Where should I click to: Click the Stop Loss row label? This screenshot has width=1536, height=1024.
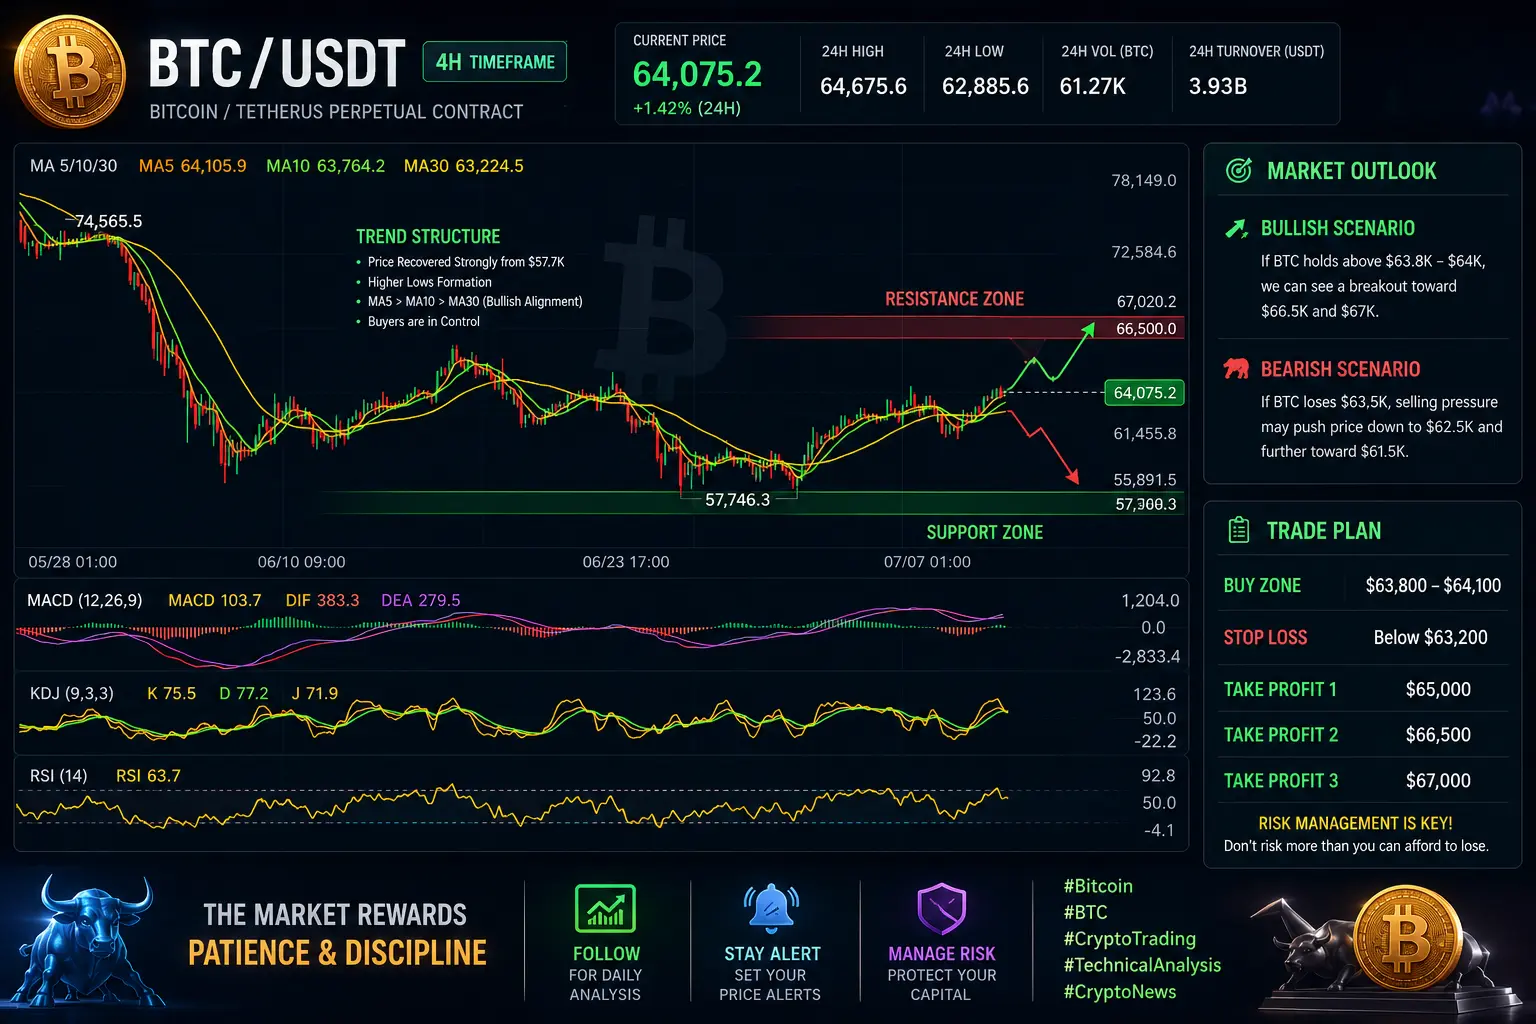[x=1265, y=638]
